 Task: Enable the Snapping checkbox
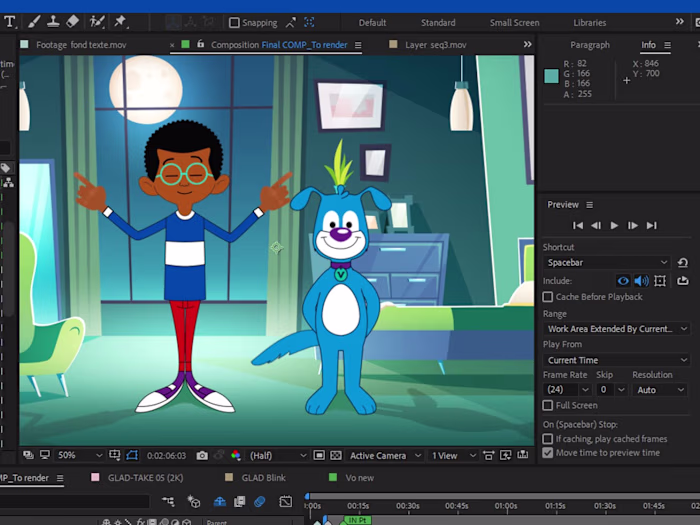[x=234, y=23]
